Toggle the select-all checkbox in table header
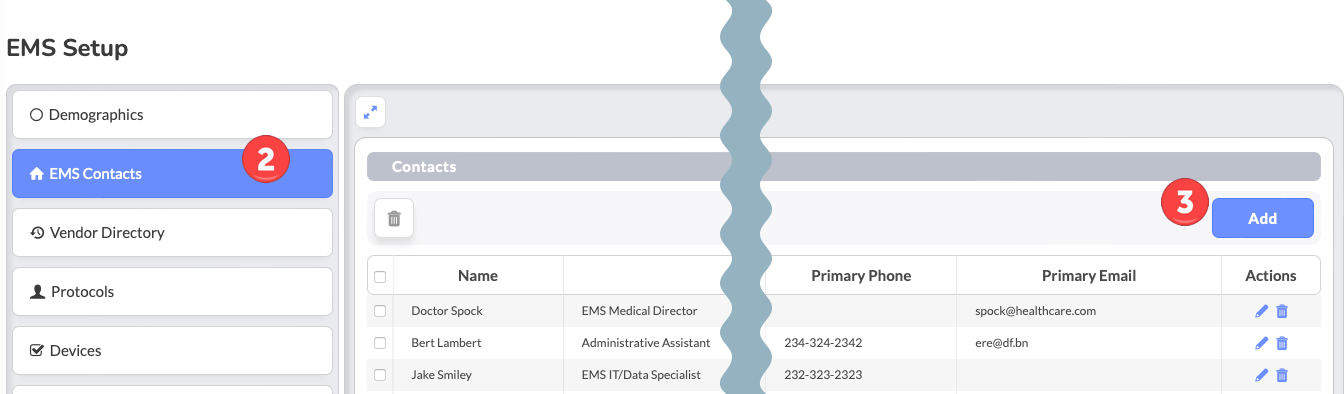The image size is (1344, 394). 380,276
